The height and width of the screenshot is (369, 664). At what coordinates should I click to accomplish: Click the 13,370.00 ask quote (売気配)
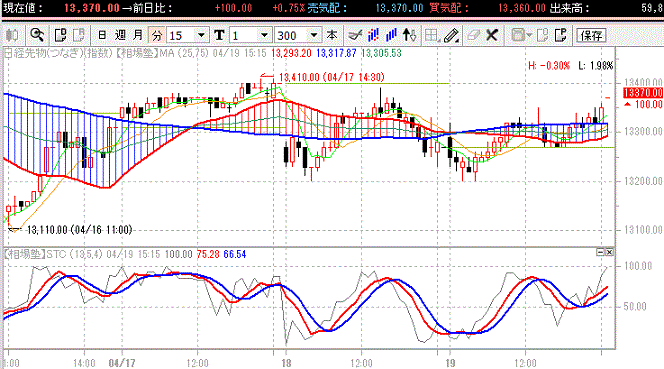[x=399, y=8]
